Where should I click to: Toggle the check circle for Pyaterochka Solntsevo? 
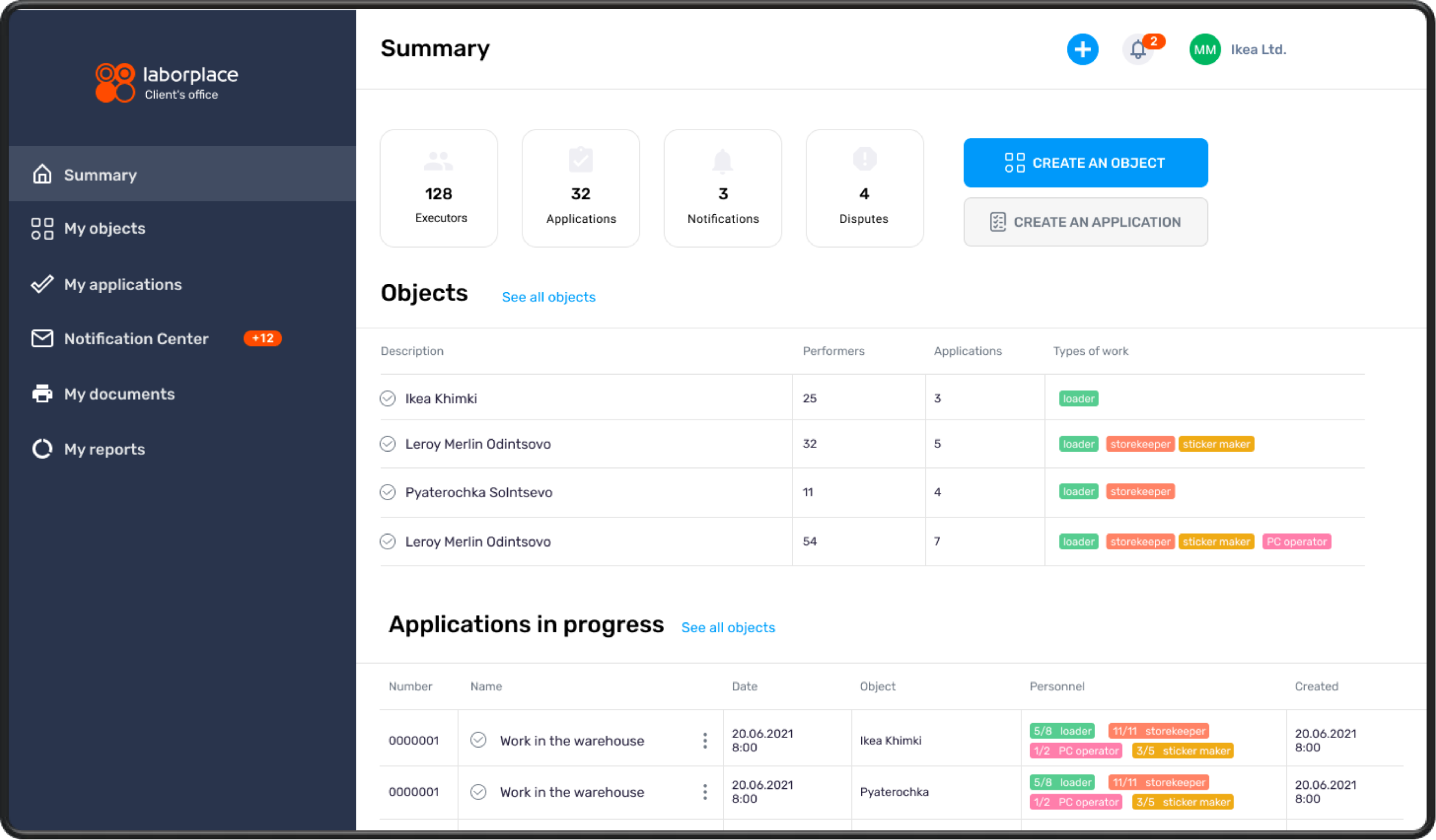pyautogui.click(x=388, y=492)
